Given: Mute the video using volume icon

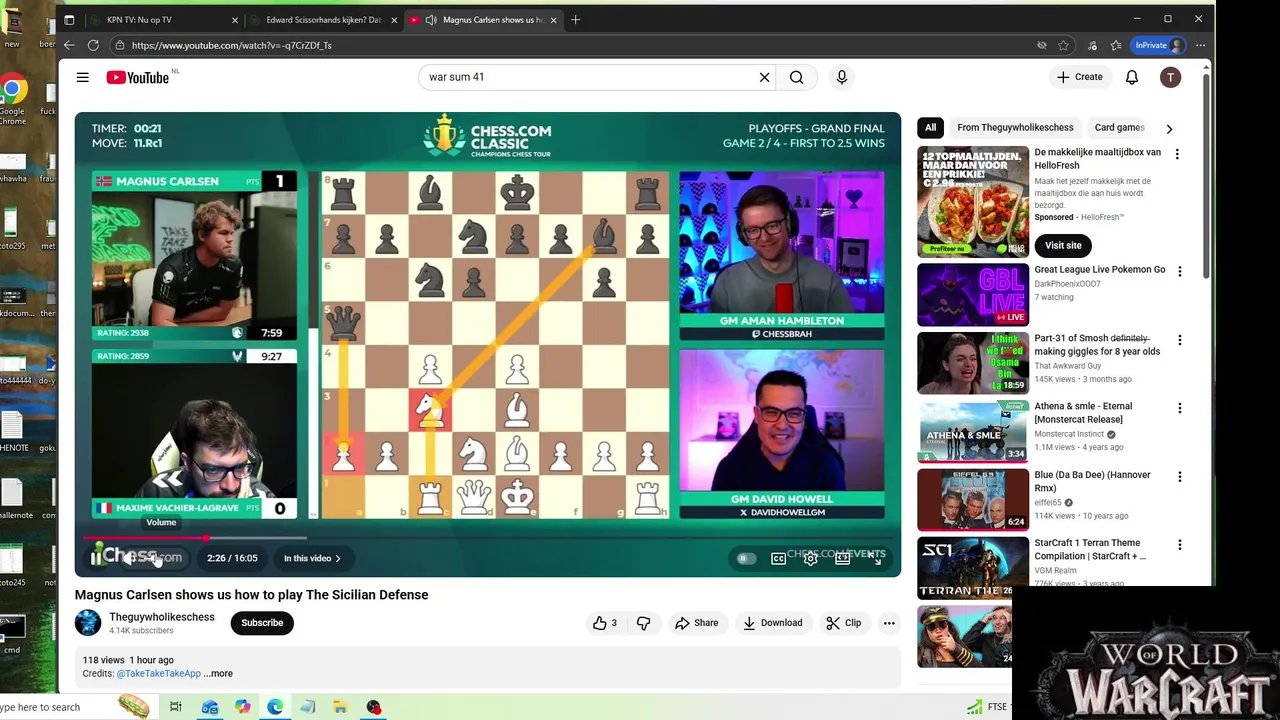Looking at the screenshot, I should (x=128, y=558).
